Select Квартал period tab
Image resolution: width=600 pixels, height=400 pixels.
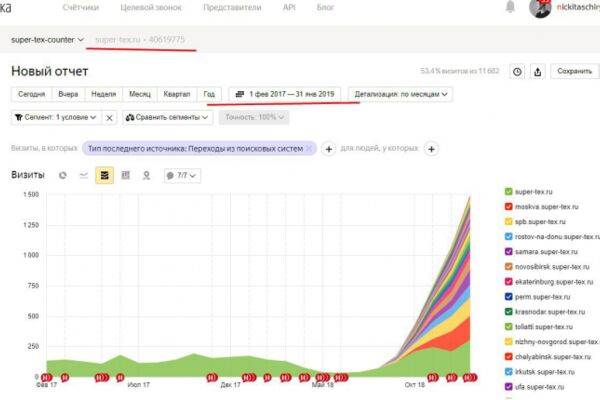[177, 94]
